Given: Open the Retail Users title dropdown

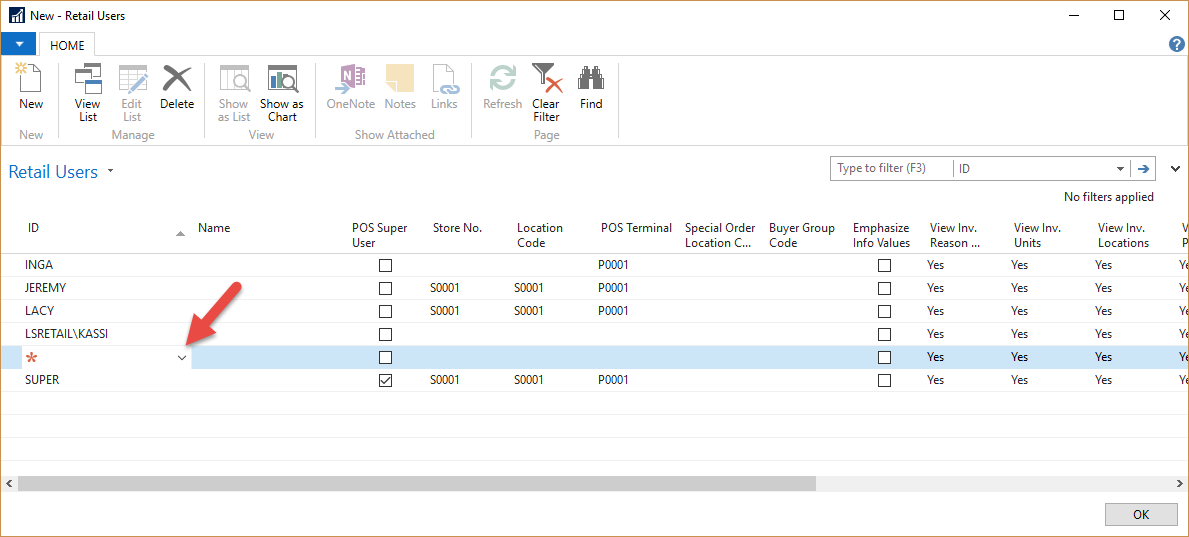Looking at the screenshot, I should click(111, 171).
